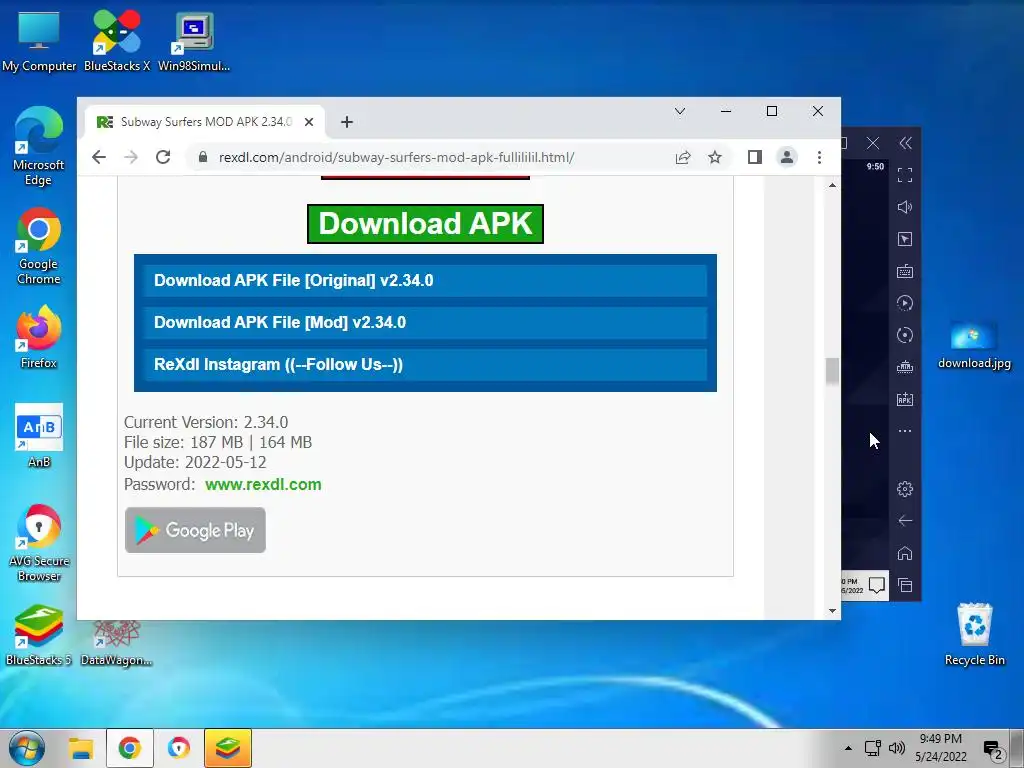Click scrollbar up arrow in Chrome
Viewport: 1024px width, 768px height.
pos(832,185)
